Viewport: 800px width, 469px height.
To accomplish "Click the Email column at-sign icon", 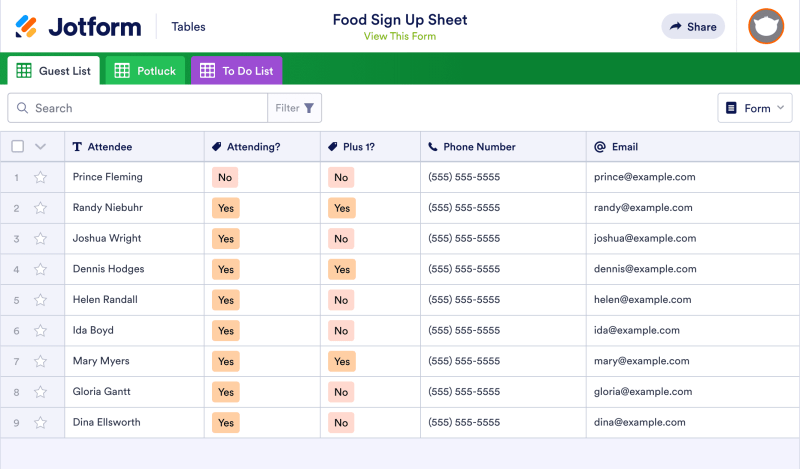I will pyautogui.click(x=600, y=147).
